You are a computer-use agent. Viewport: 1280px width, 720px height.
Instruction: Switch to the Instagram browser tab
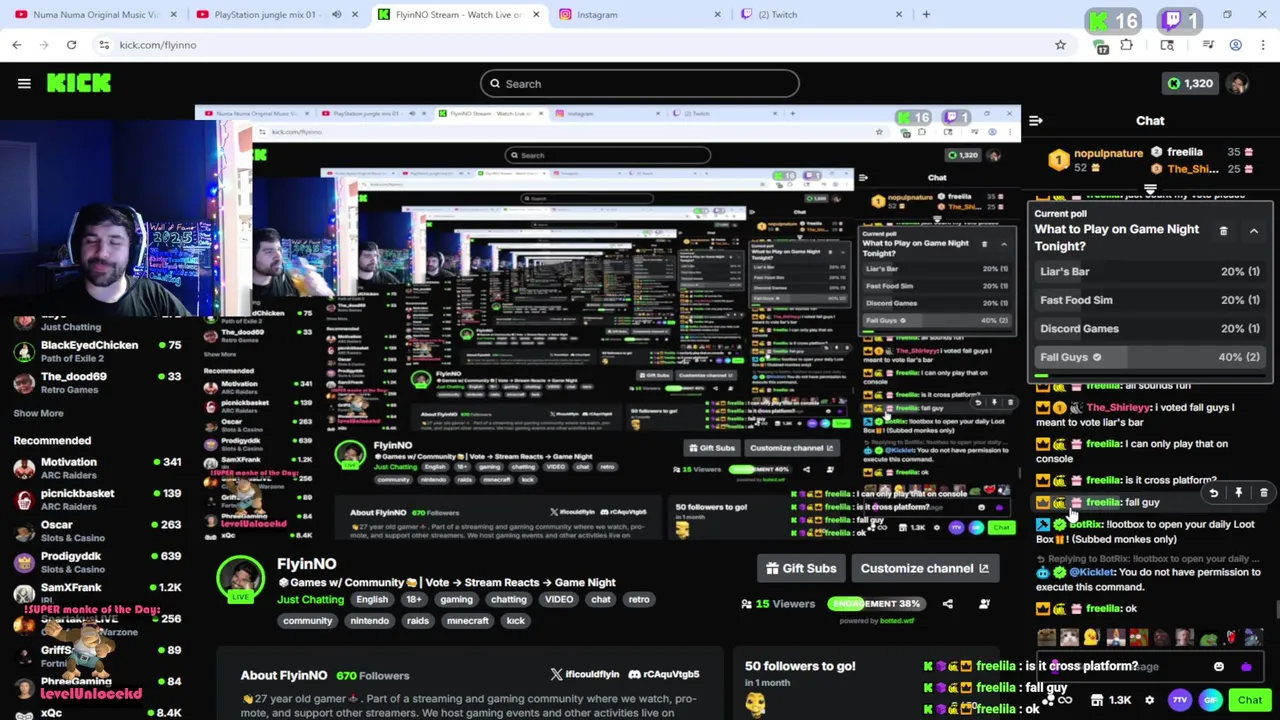[640, 15]
